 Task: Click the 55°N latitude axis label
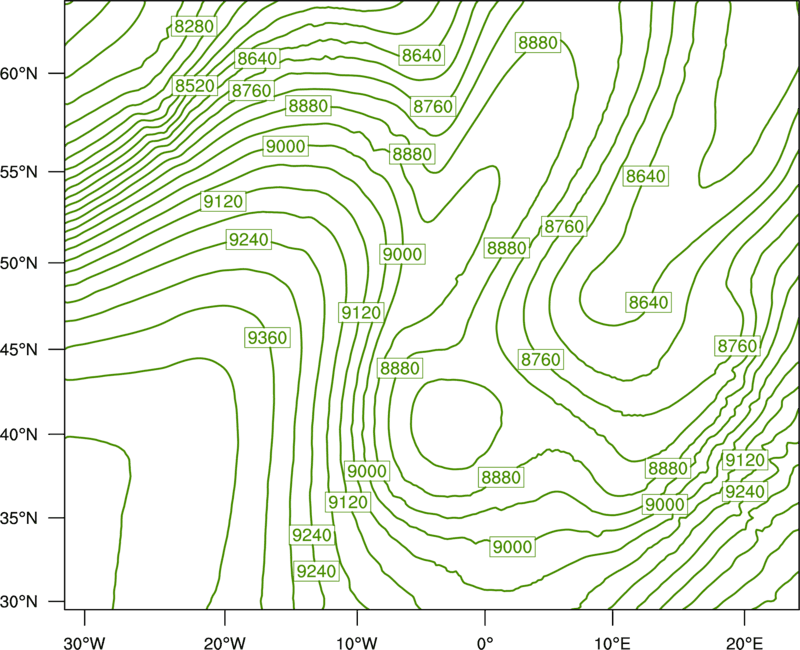tap(19, 172)
